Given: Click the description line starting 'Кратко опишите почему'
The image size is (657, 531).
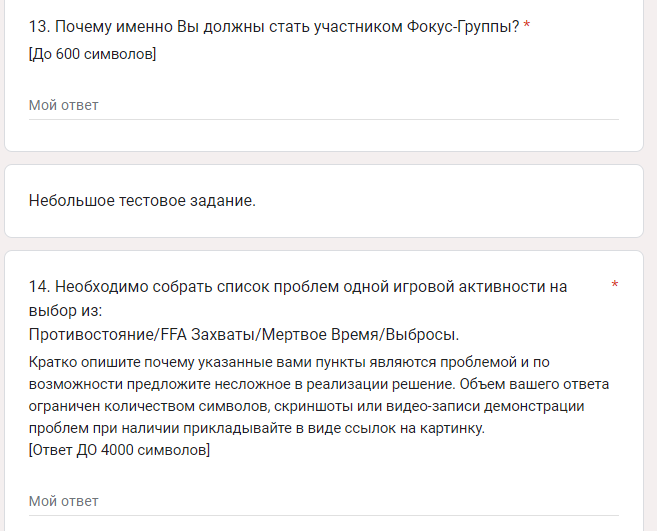Looking at the screenshot, I should coord(289,362).
